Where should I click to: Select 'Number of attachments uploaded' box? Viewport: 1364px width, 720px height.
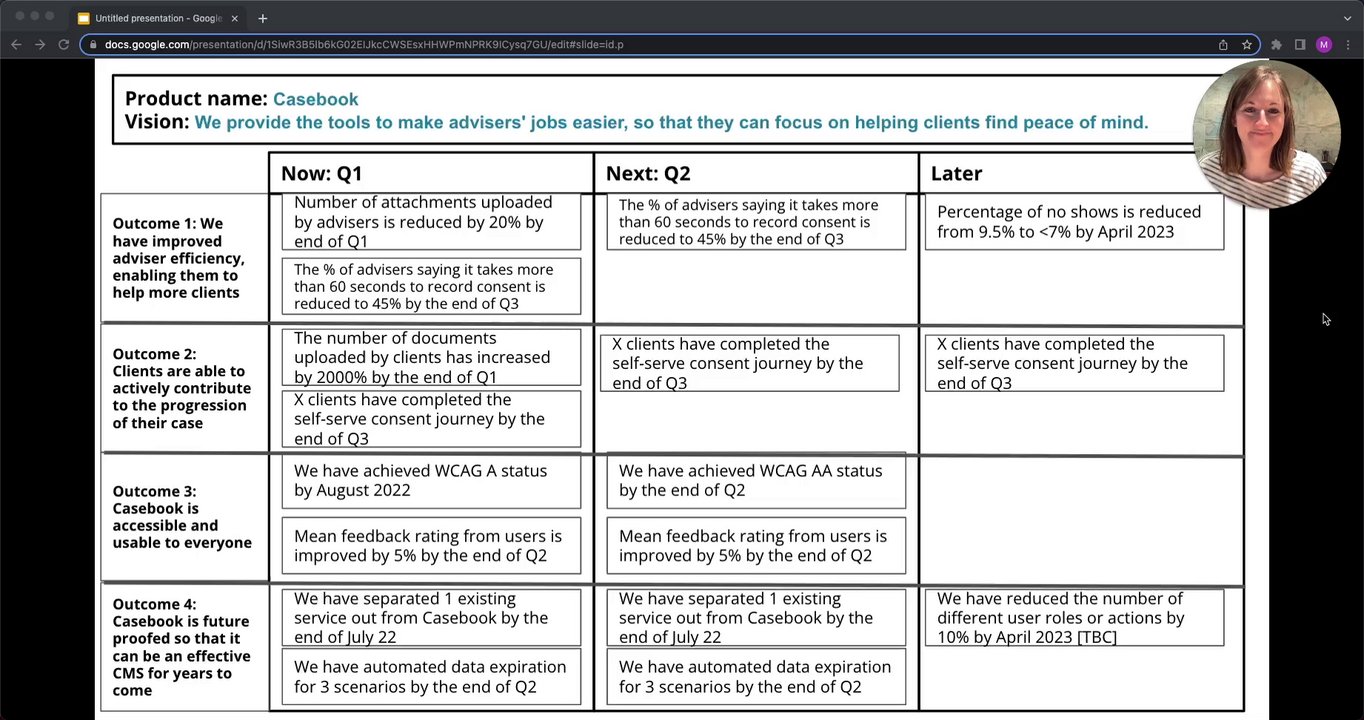point(431,222)
